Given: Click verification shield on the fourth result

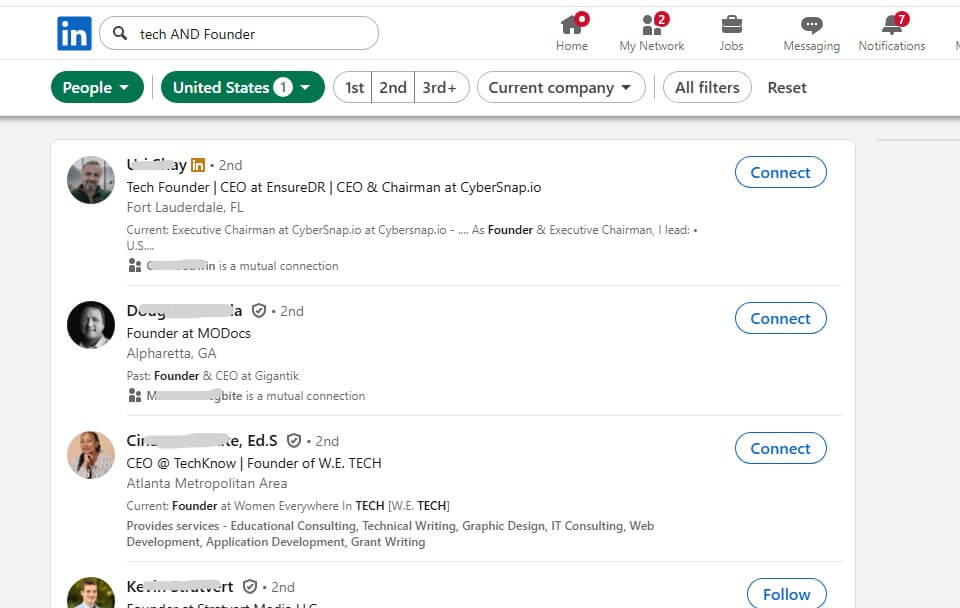Looking at the screenshot, I should (250, 587).
